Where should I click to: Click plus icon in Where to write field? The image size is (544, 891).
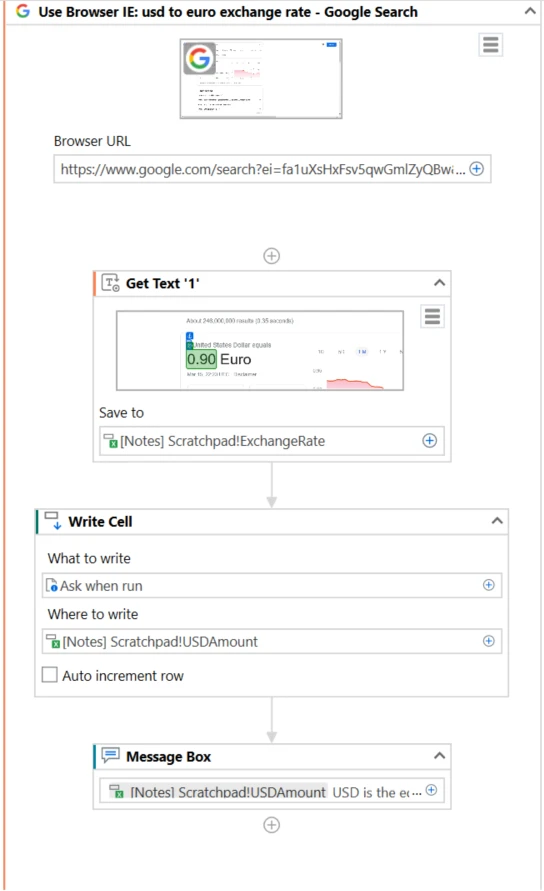pyautogui.click(x=488, y=641)
